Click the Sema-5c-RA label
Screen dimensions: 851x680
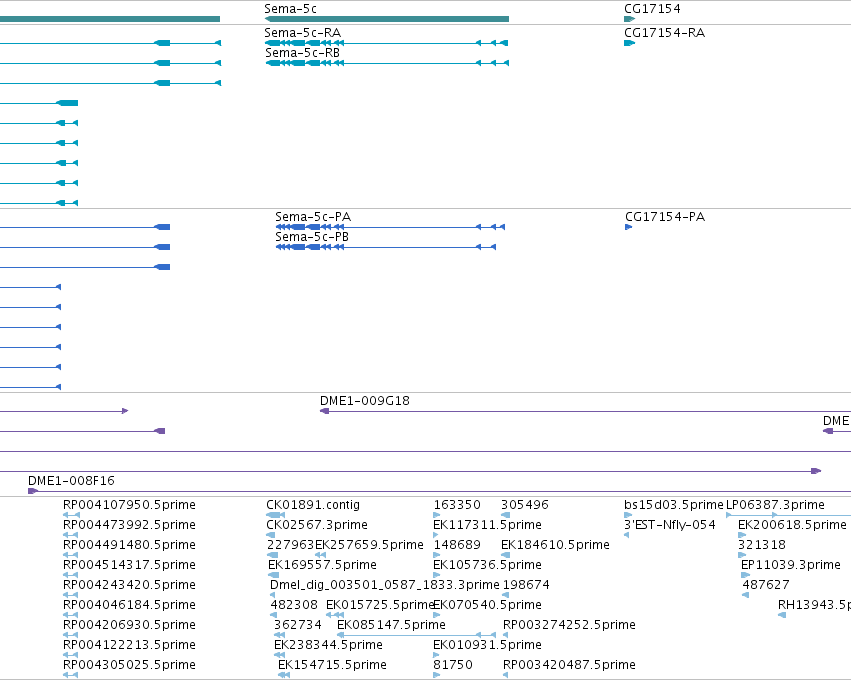tap(303, 33)
